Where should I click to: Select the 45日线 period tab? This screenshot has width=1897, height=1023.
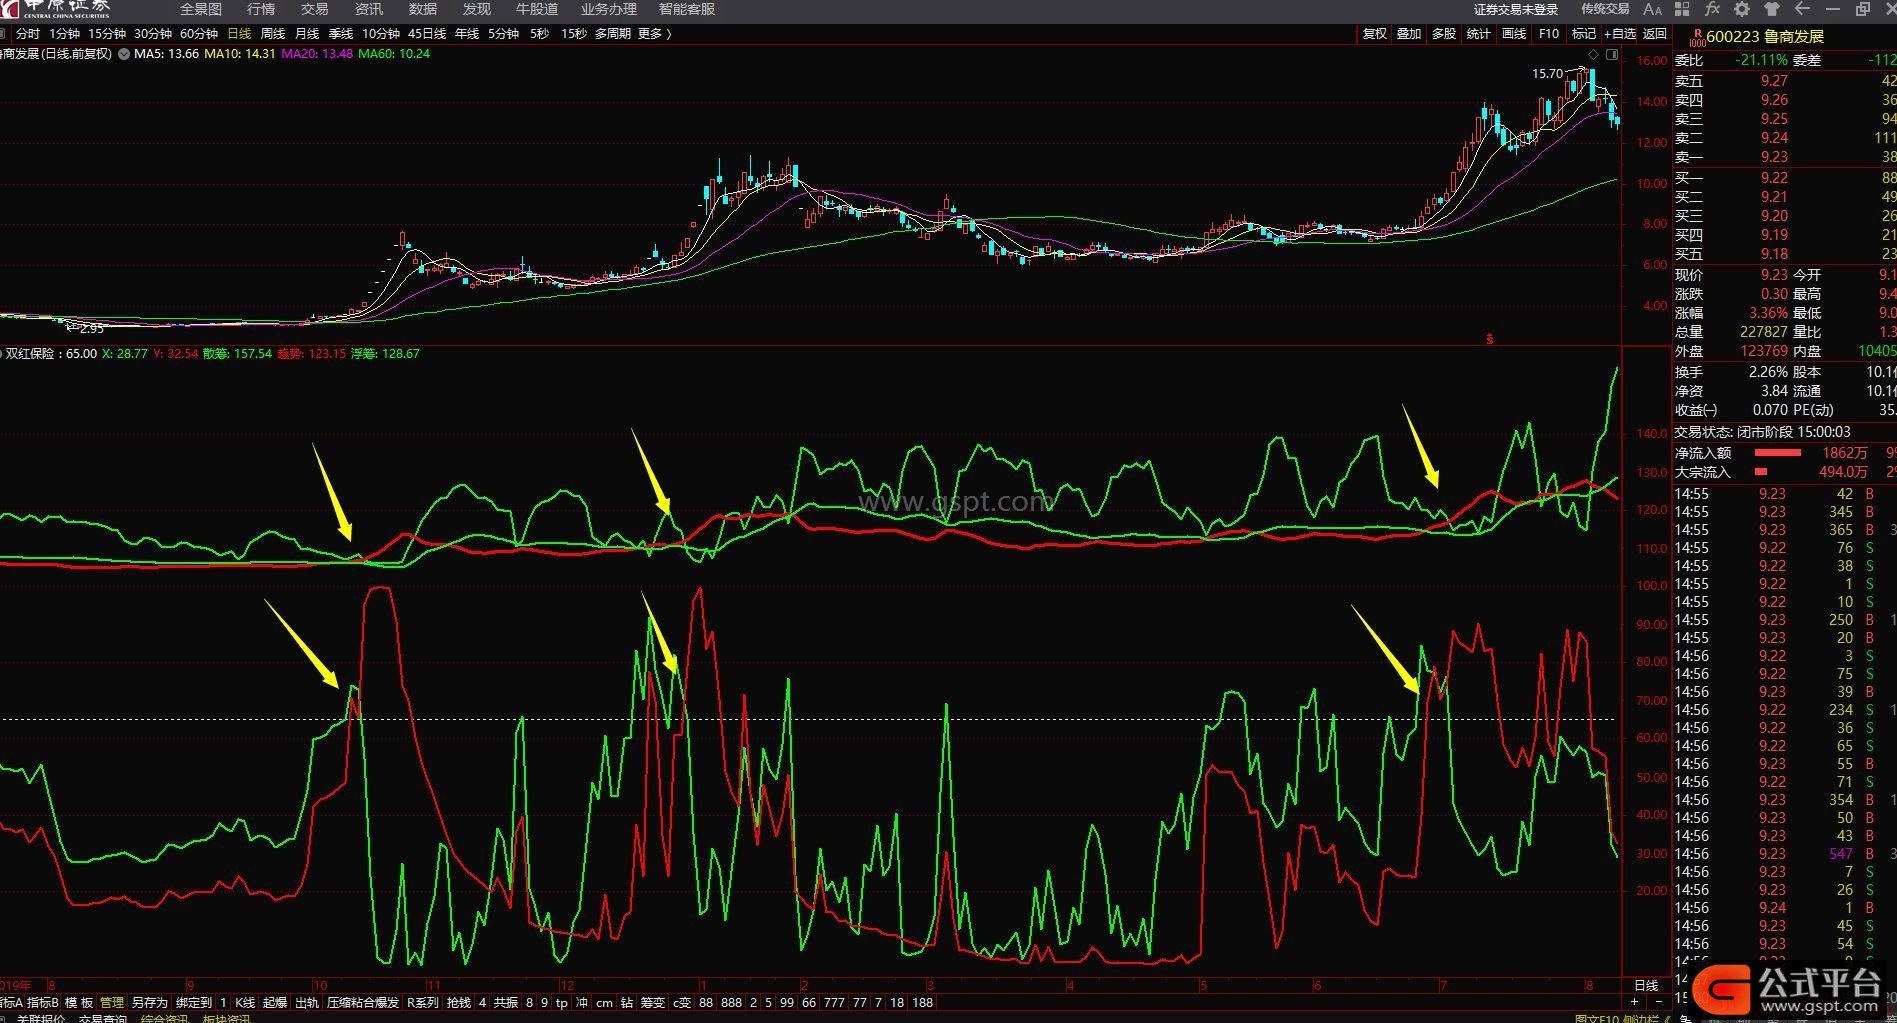pyautogui.click(x=427, y=34)
